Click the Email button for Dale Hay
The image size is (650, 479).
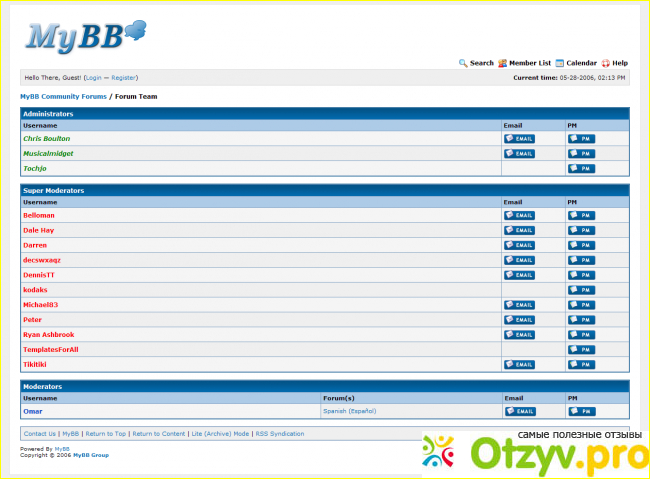519,230
